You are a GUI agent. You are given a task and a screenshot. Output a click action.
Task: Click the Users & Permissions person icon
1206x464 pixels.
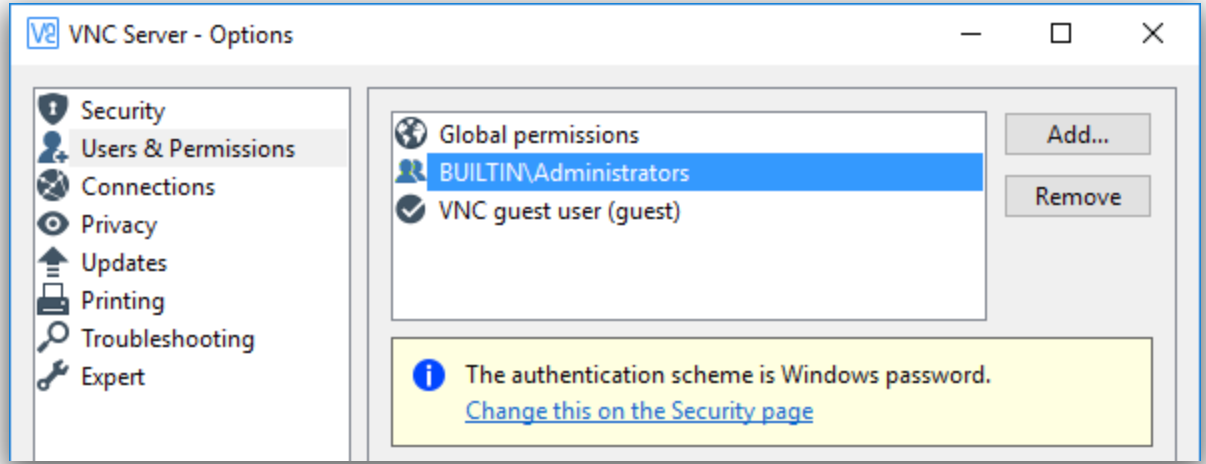click(52, 148)
